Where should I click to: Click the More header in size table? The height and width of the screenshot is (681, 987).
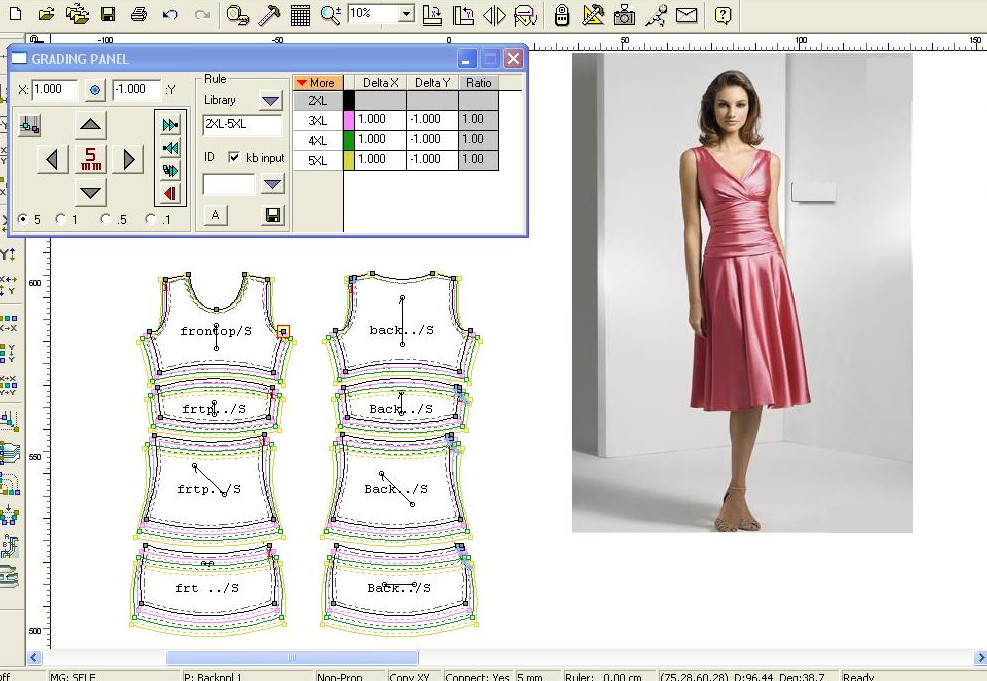pos(317,83)
